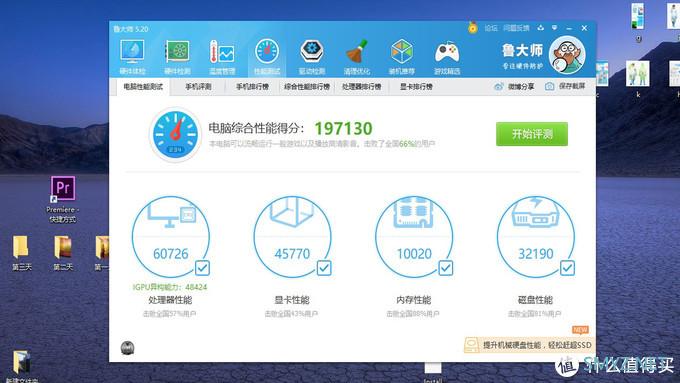Select the desktop file labeled k

tap(638, 79)
